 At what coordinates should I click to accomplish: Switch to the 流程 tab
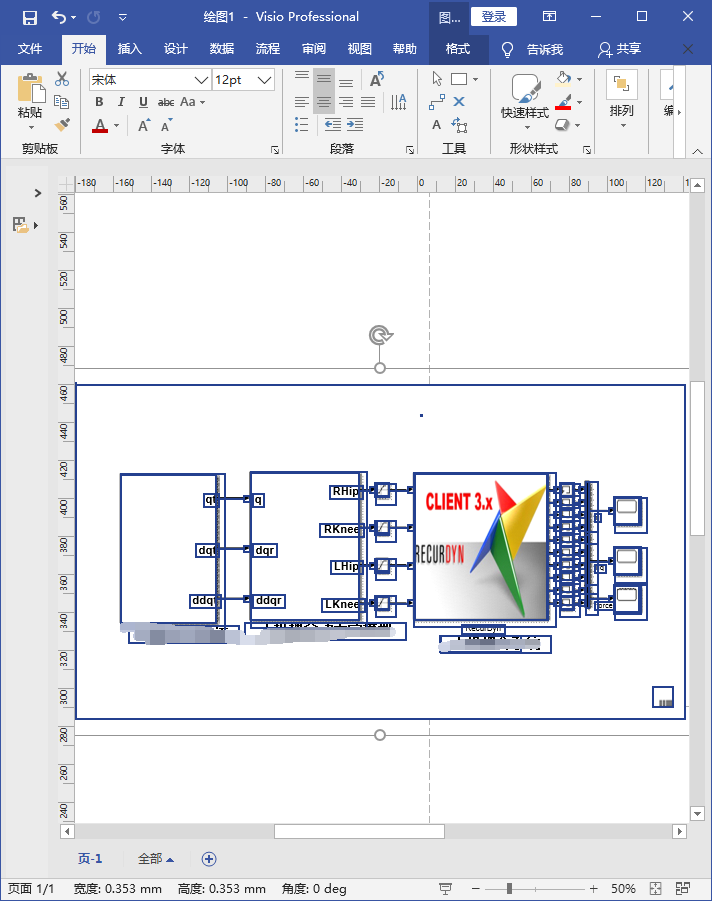(267, 49)
